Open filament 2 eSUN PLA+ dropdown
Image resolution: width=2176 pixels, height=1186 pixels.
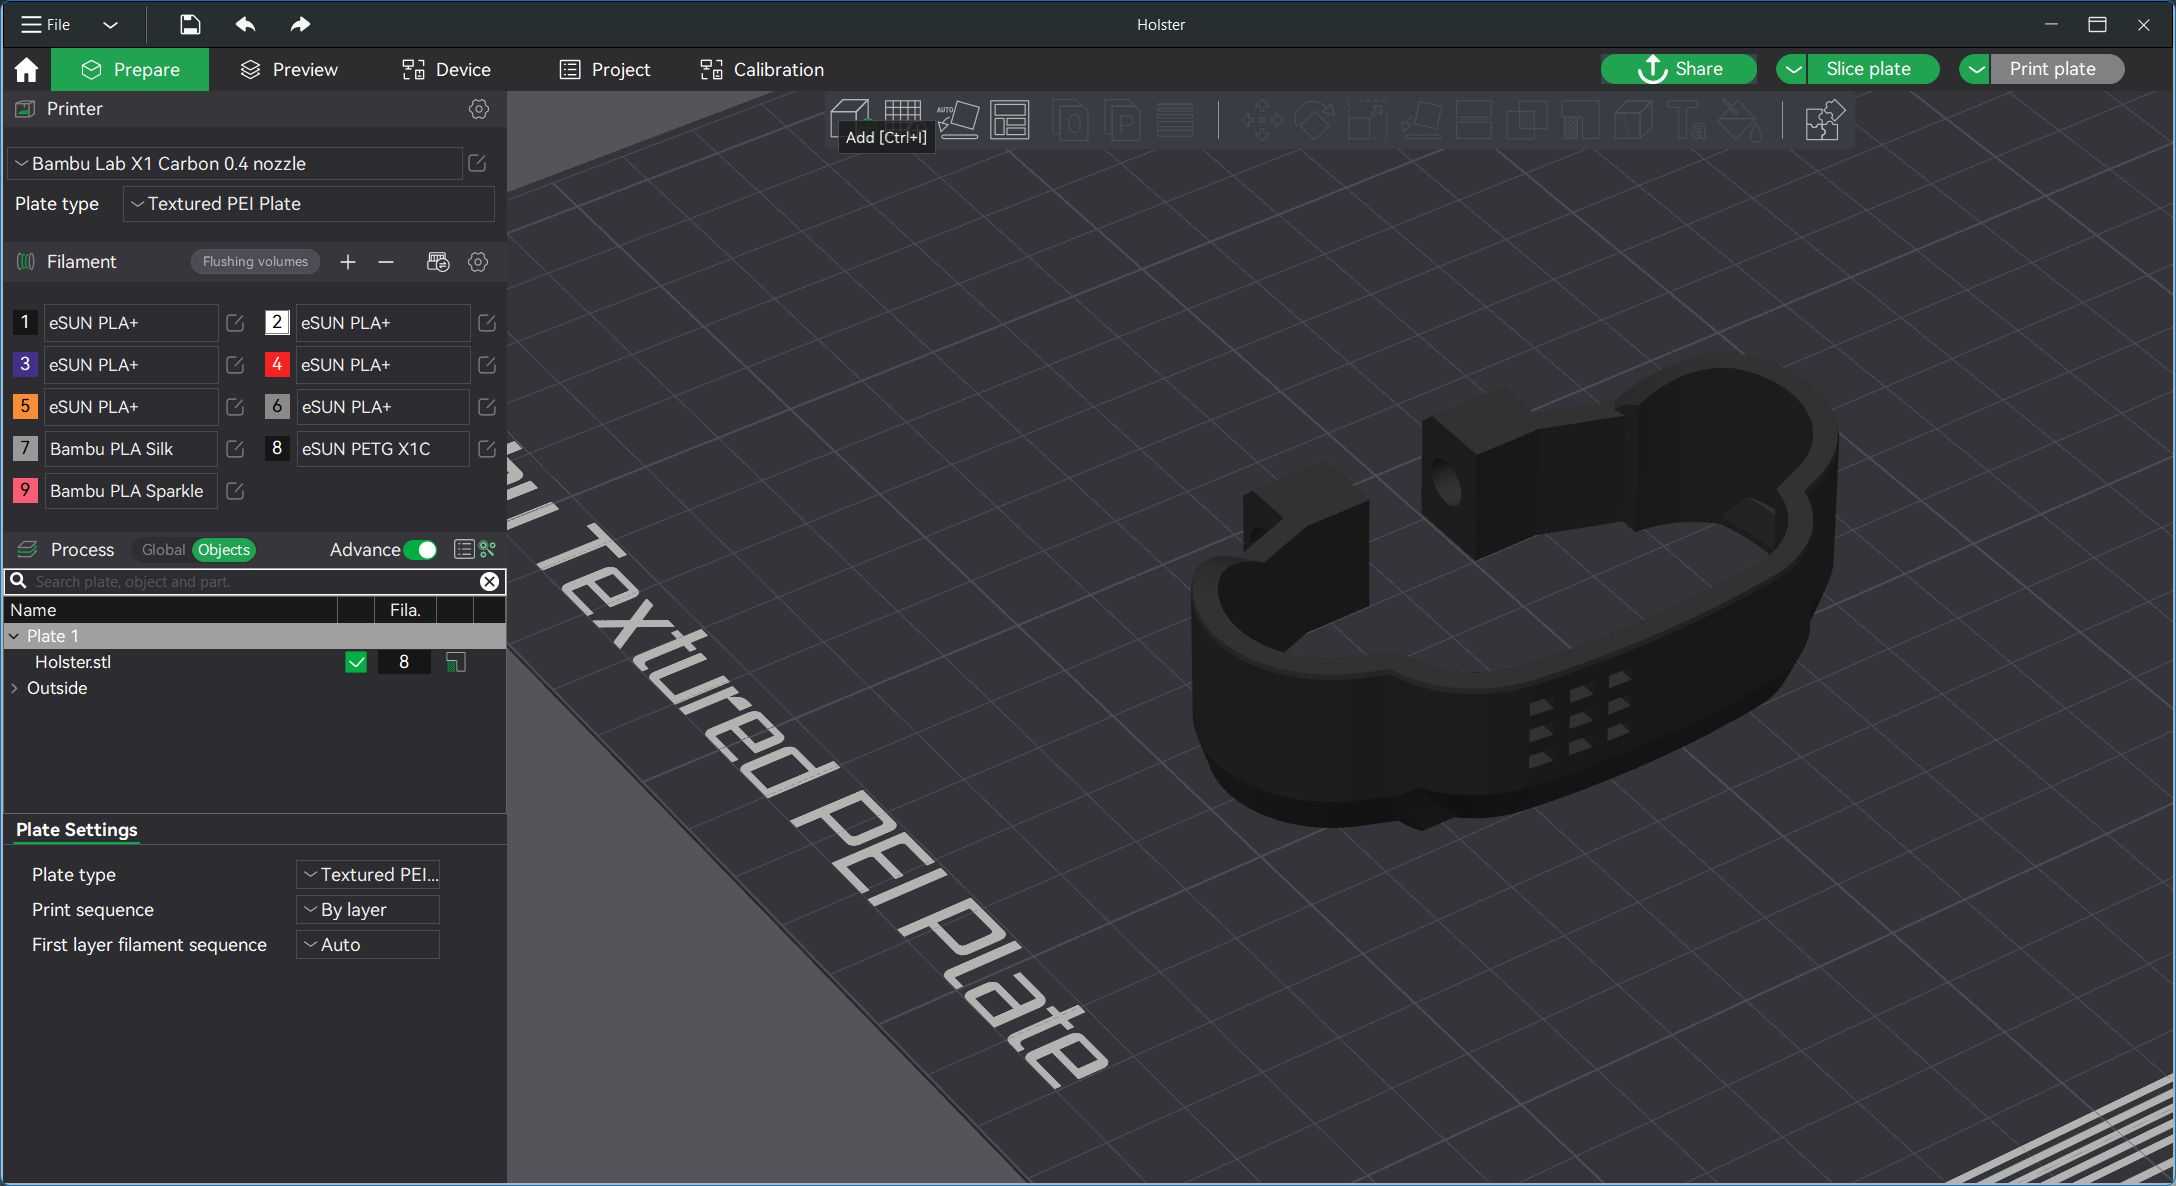coord(382,323)
